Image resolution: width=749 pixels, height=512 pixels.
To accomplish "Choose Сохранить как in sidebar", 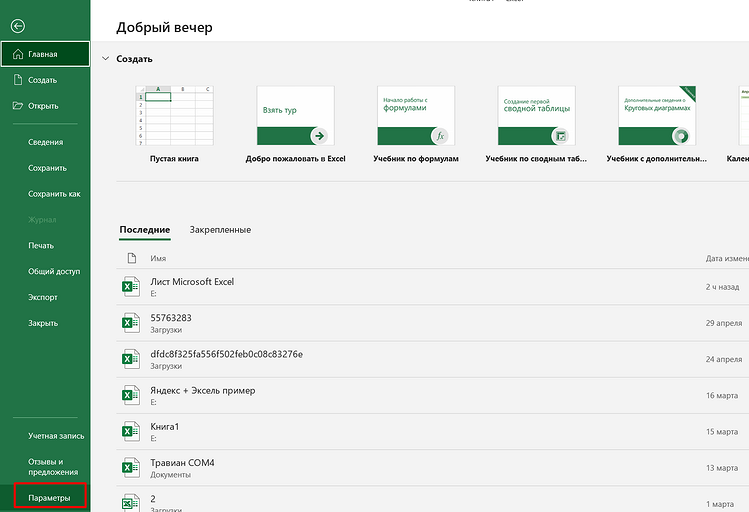I will (x=54, y=194).
